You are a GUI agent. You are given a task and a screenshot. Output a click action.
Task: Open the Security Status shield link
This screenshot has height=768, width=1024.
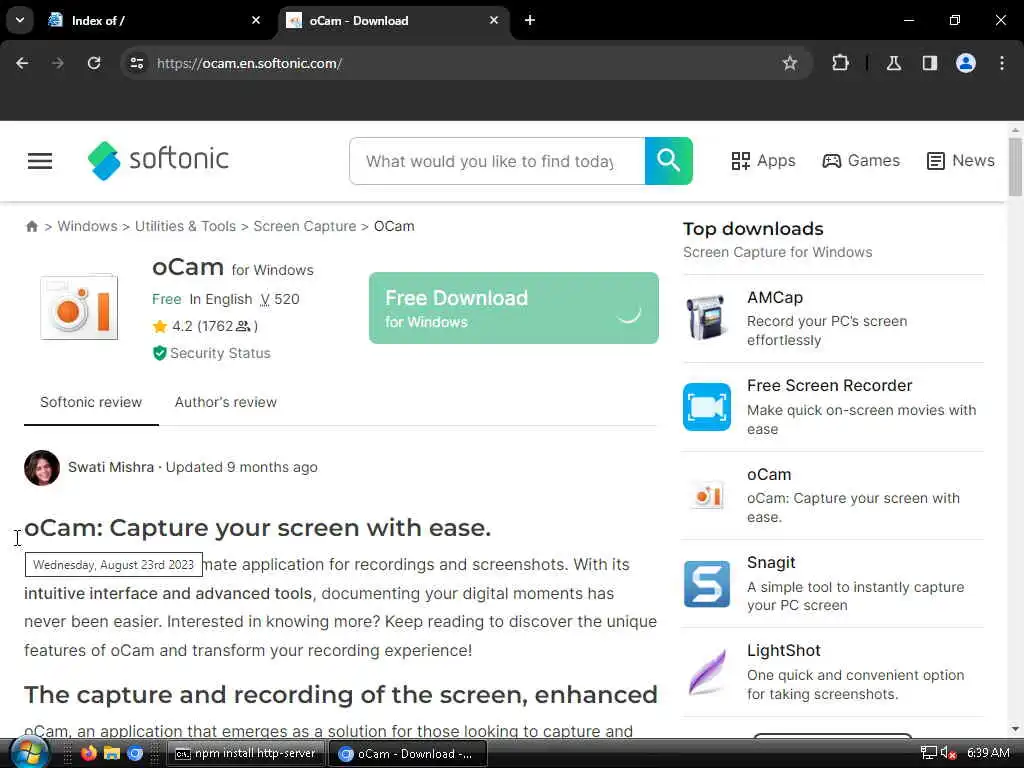tap(211, 353)
